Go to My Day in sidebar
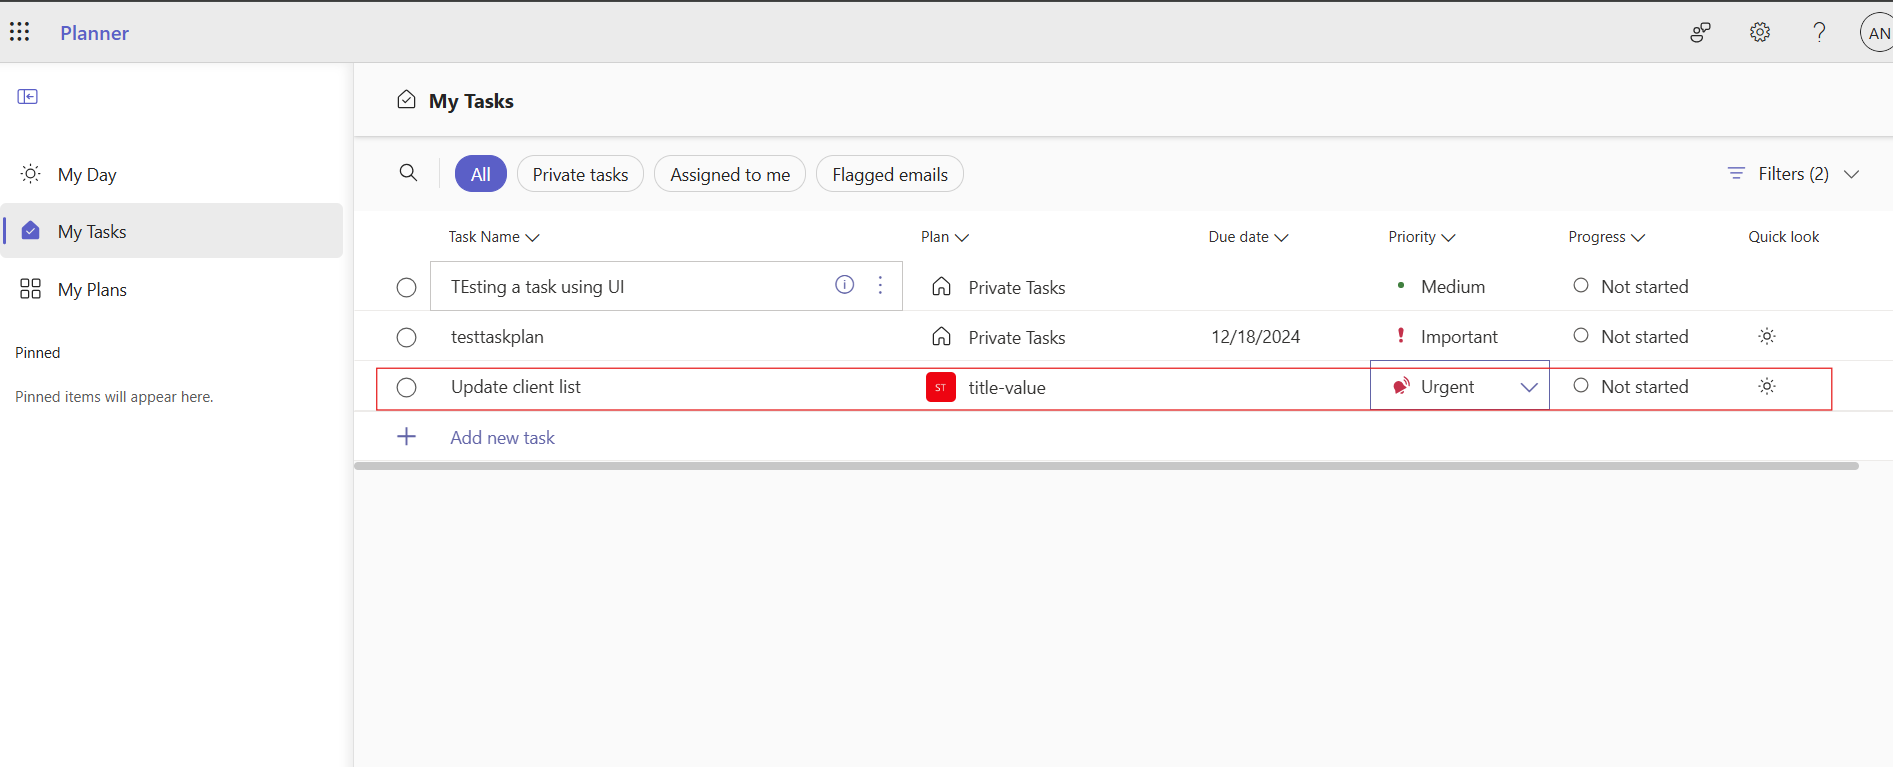The height and width of the screenshot is (767, 1893). click(x=171, y=174)
